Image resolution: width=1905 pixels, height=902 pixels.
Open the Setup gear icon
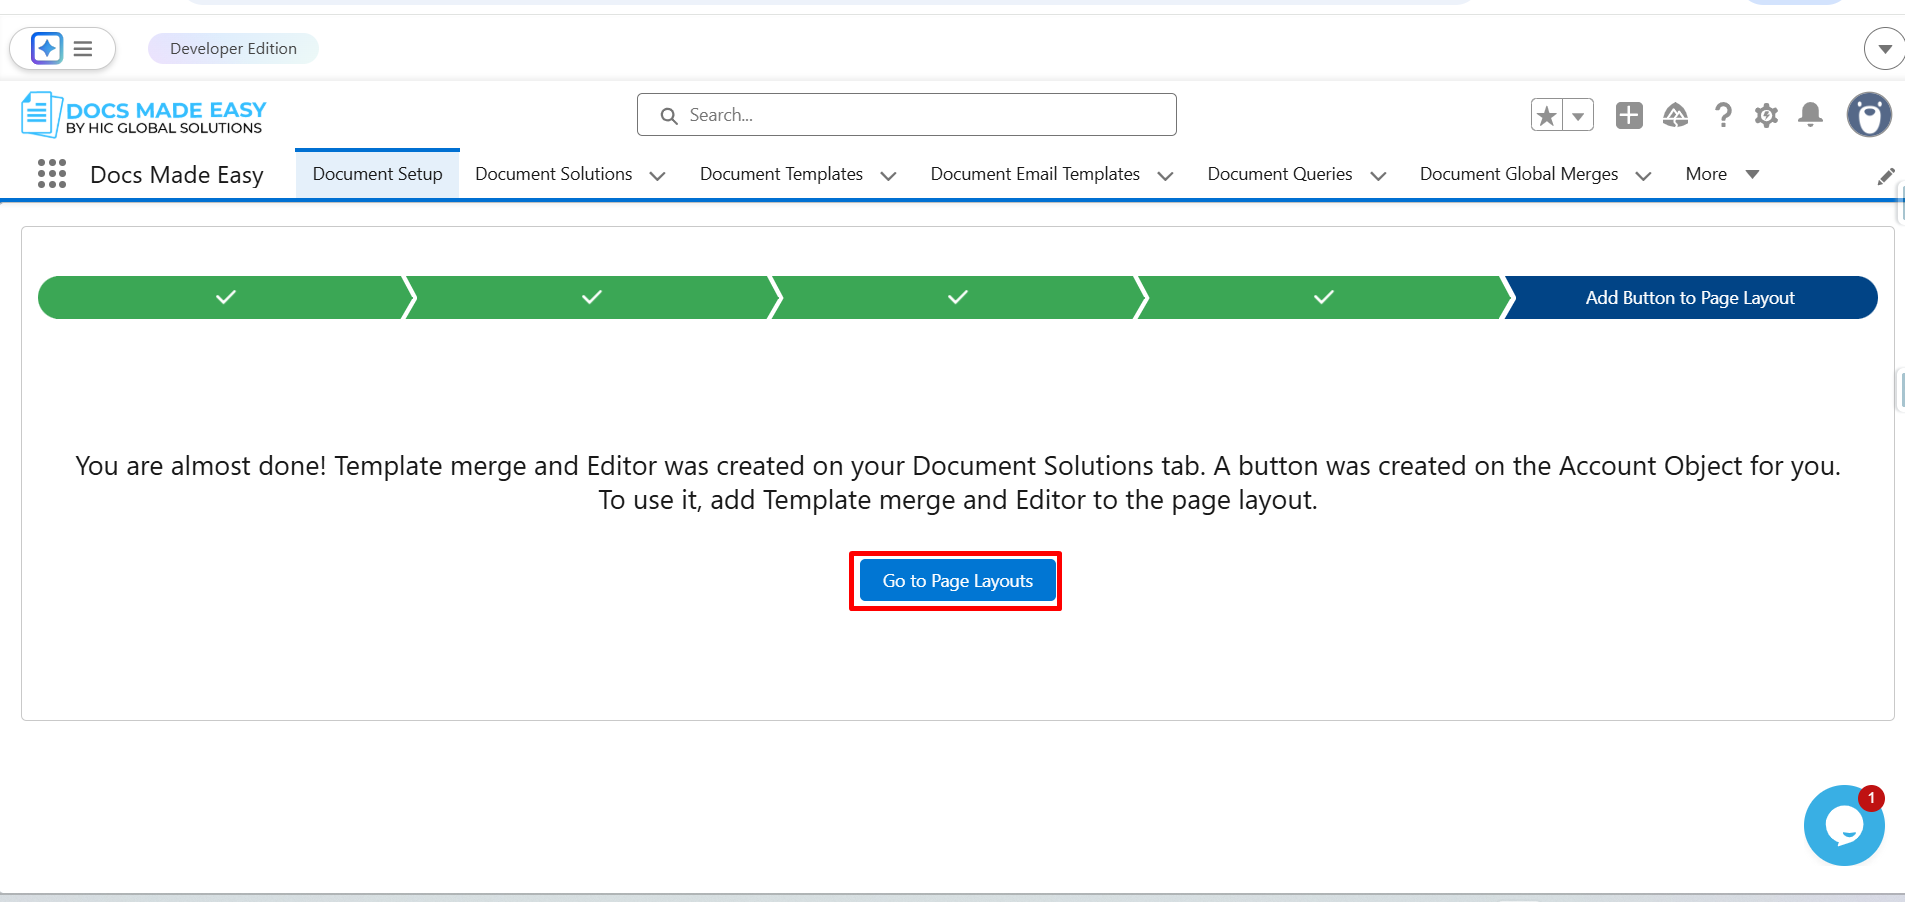pos(1767,116)
